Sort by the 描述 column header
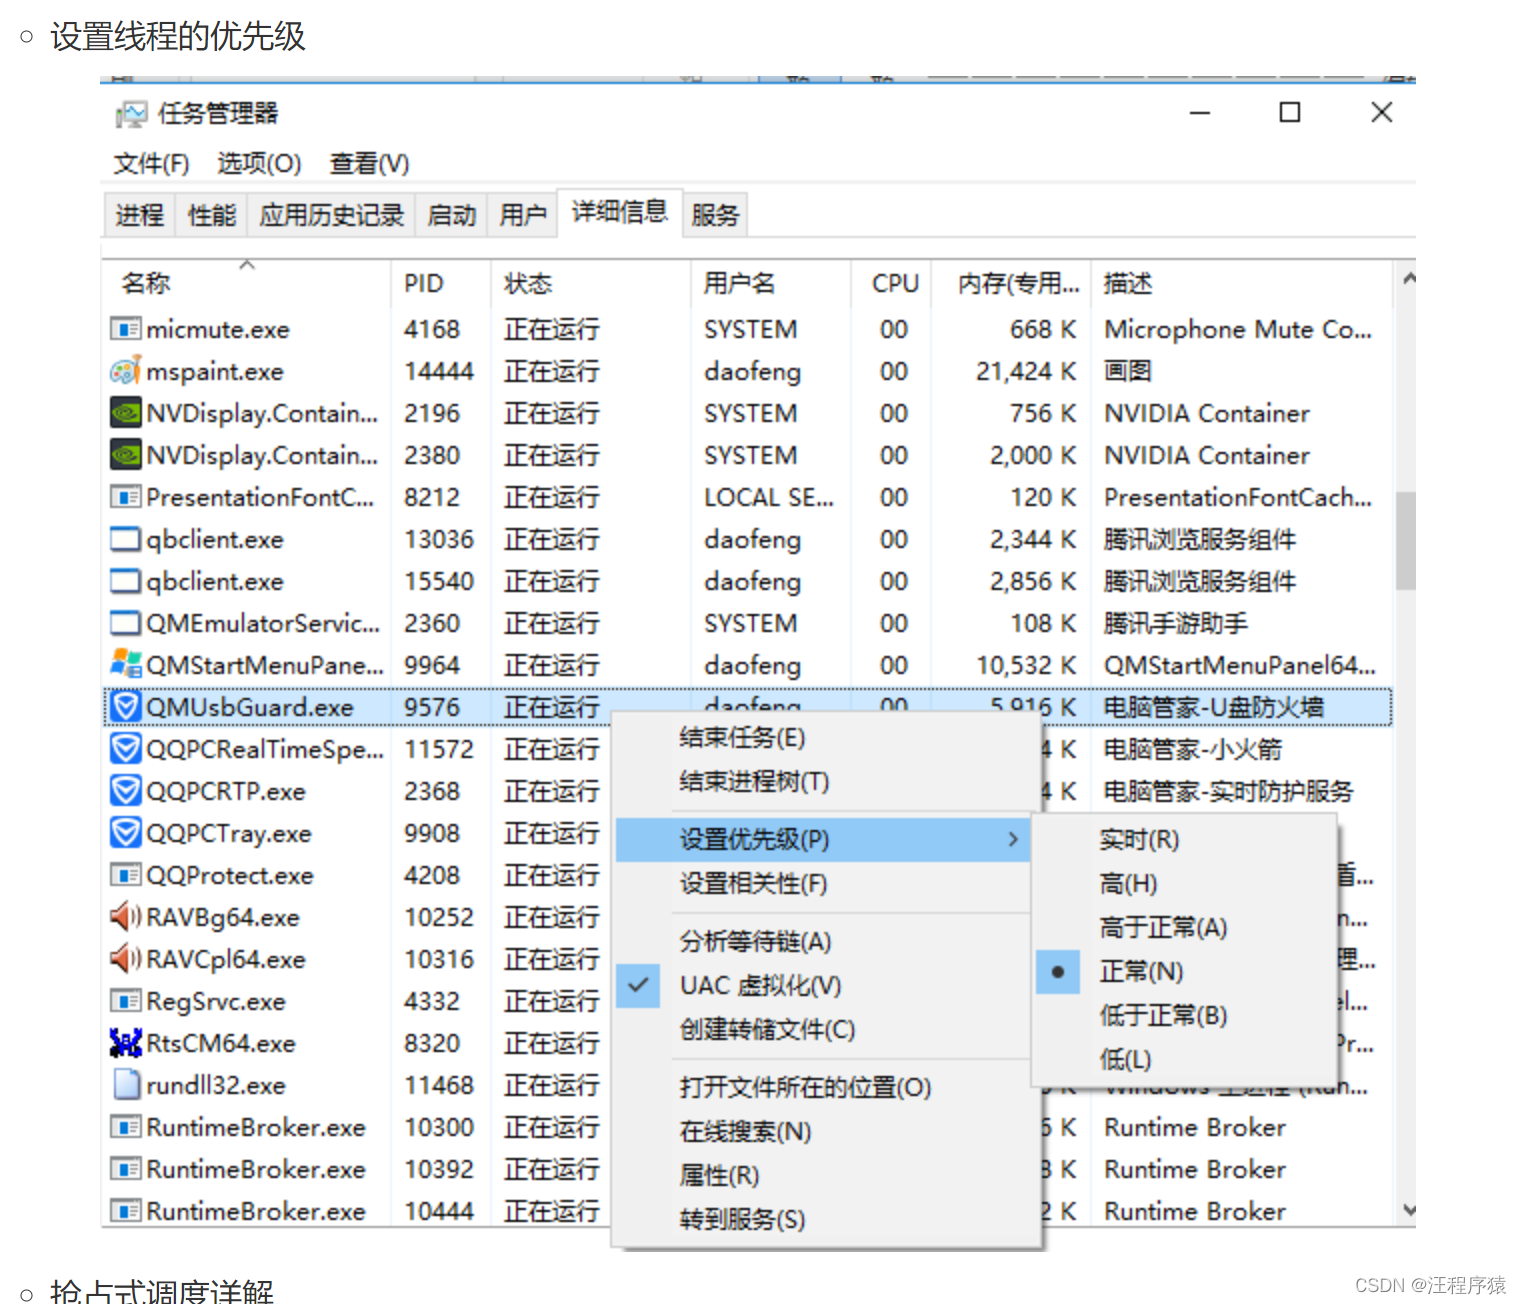The width and height of the screenshot is (1522, 1304). 1240,283
